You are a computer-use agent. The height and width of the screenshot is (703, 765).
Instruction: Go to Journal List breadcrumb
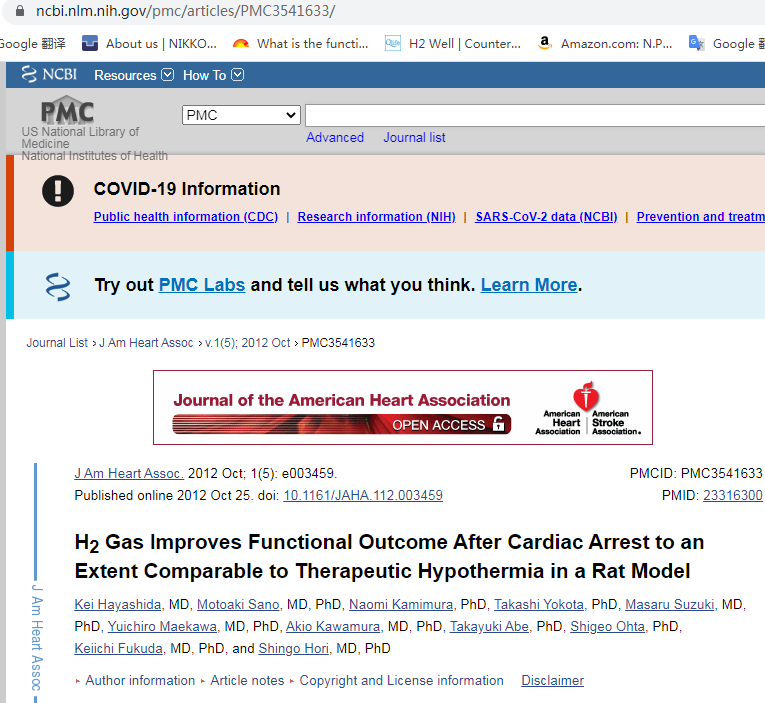57,343
